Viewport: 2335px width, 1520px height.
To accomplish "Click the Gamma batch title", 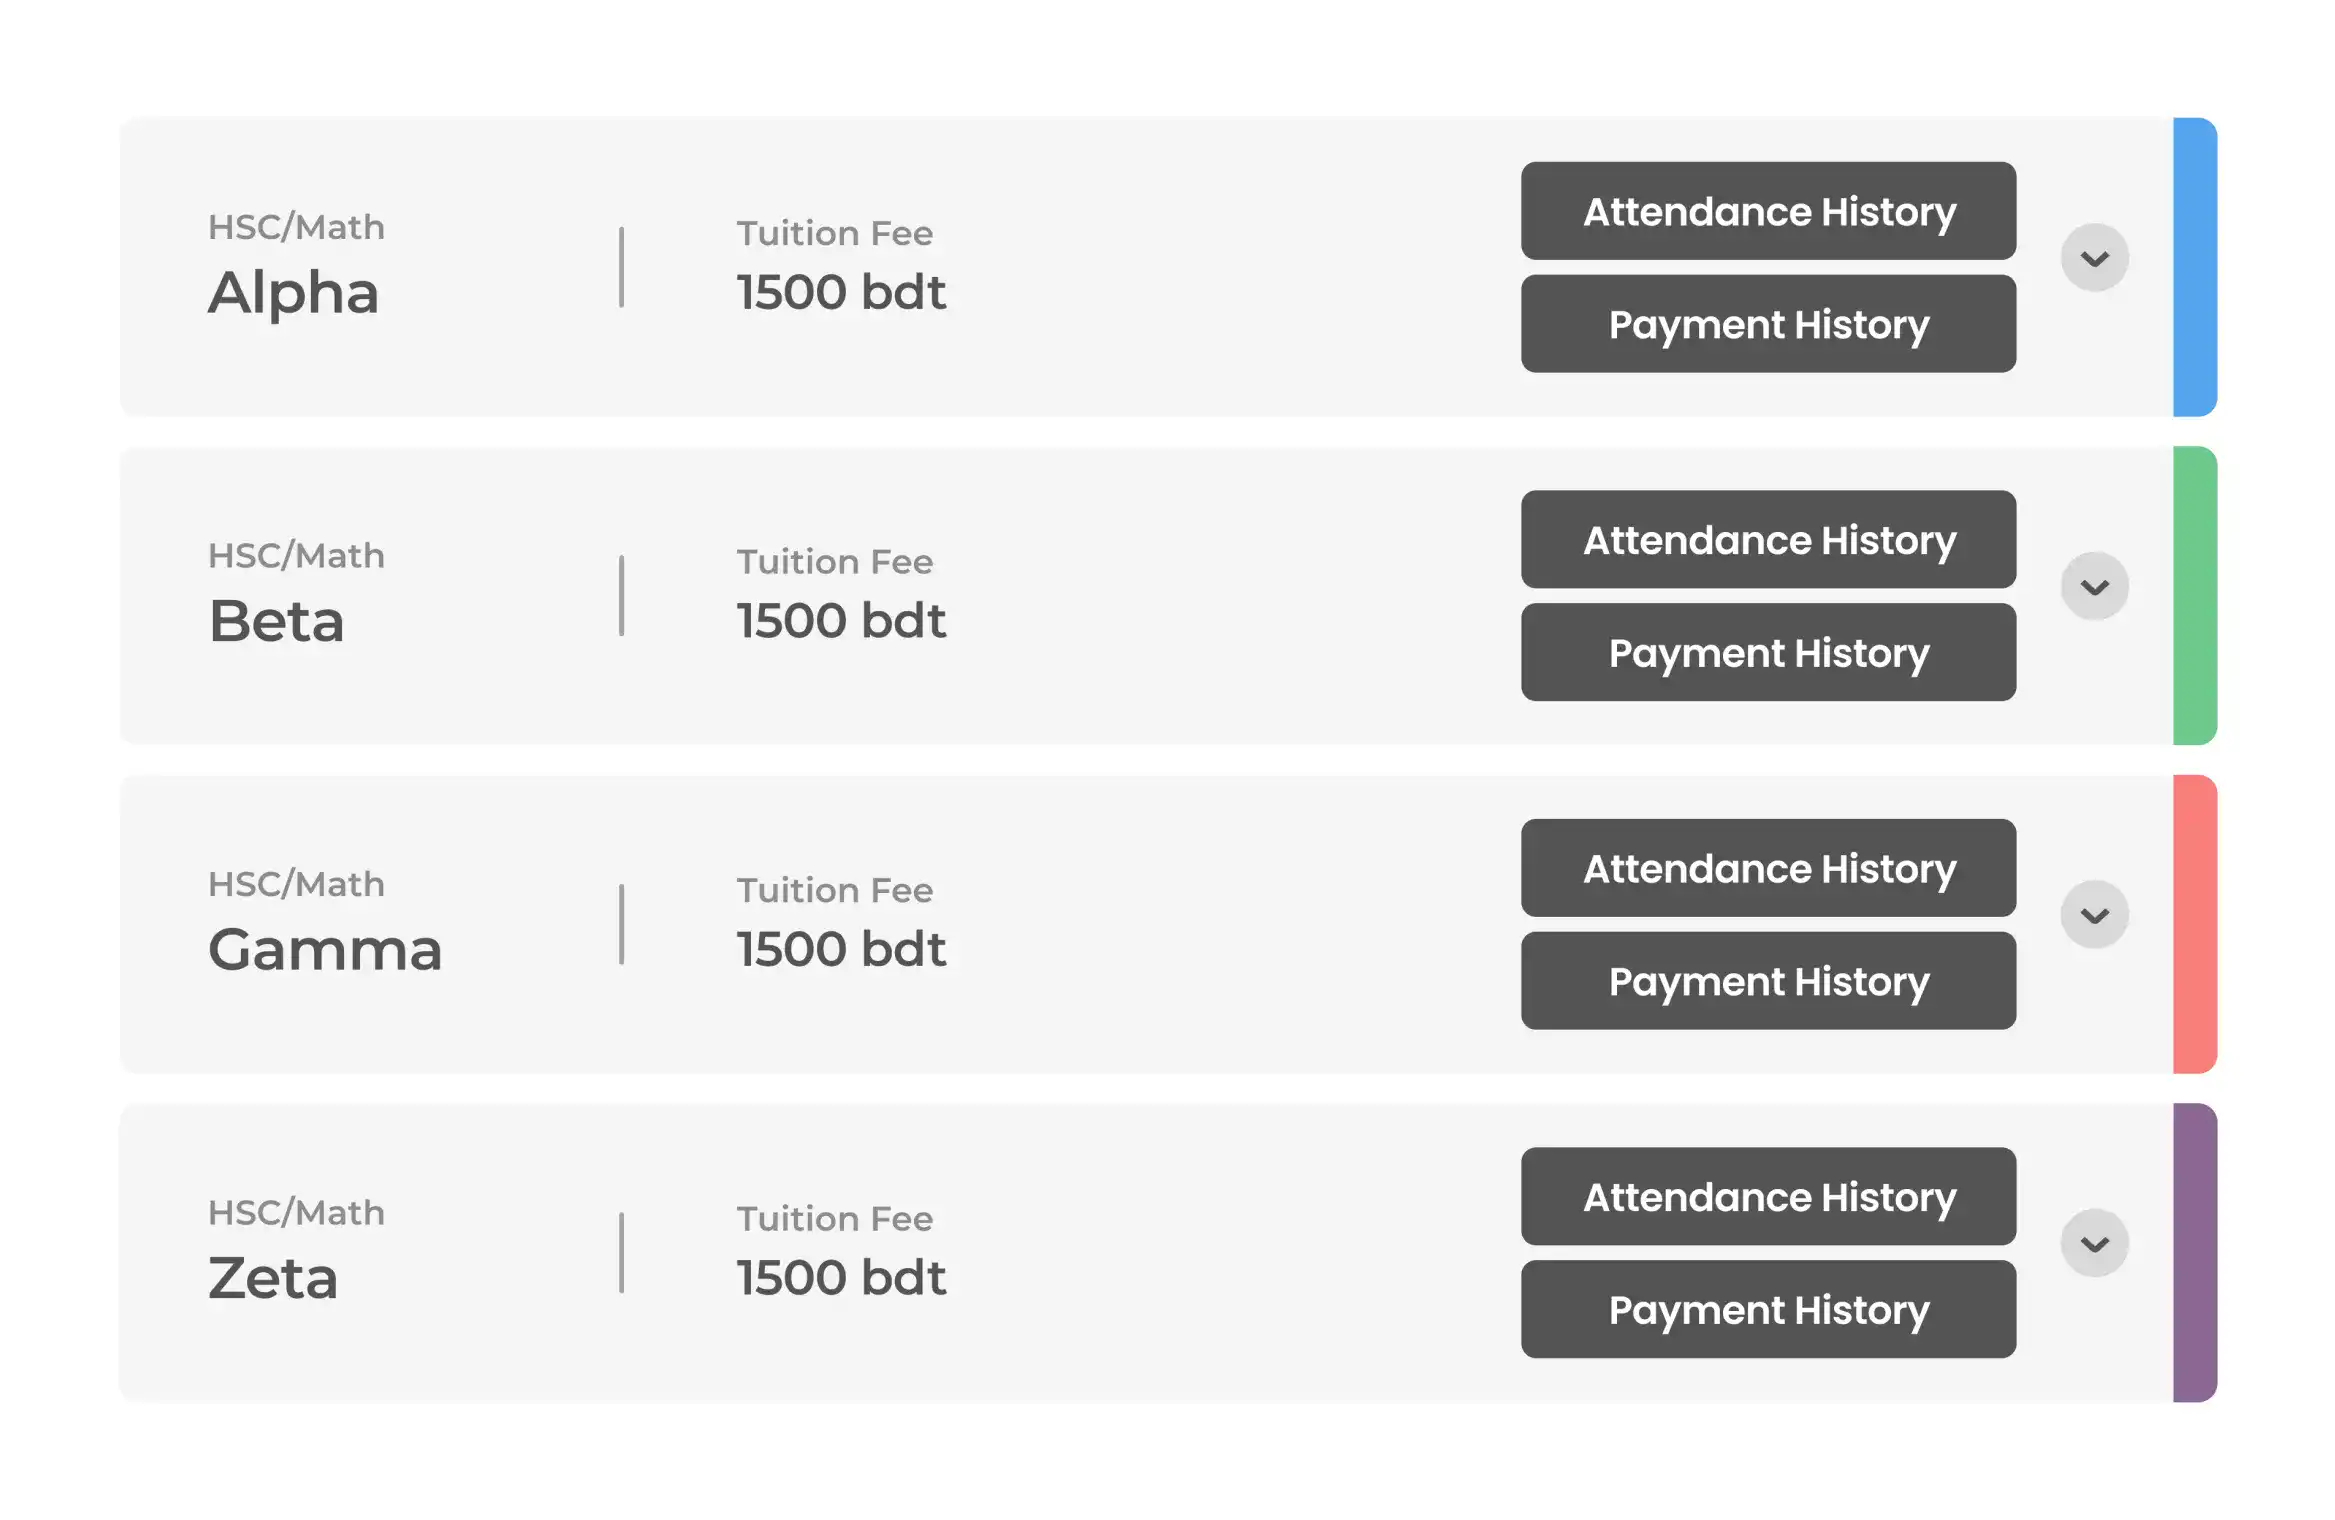I will [x=324, y=949].
